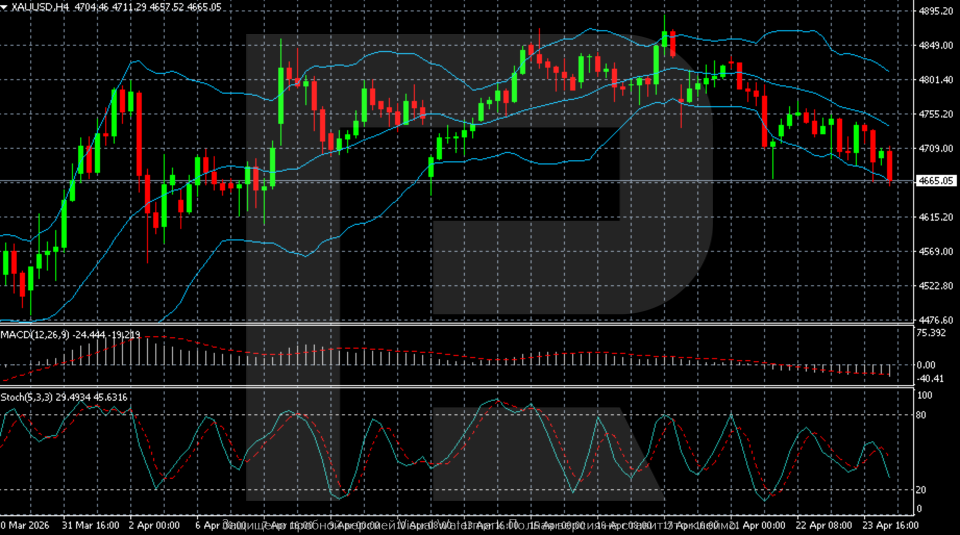Click the 4709 price level on axis
The height and width of the screenshot is (535, 960).
coord(932,148)
